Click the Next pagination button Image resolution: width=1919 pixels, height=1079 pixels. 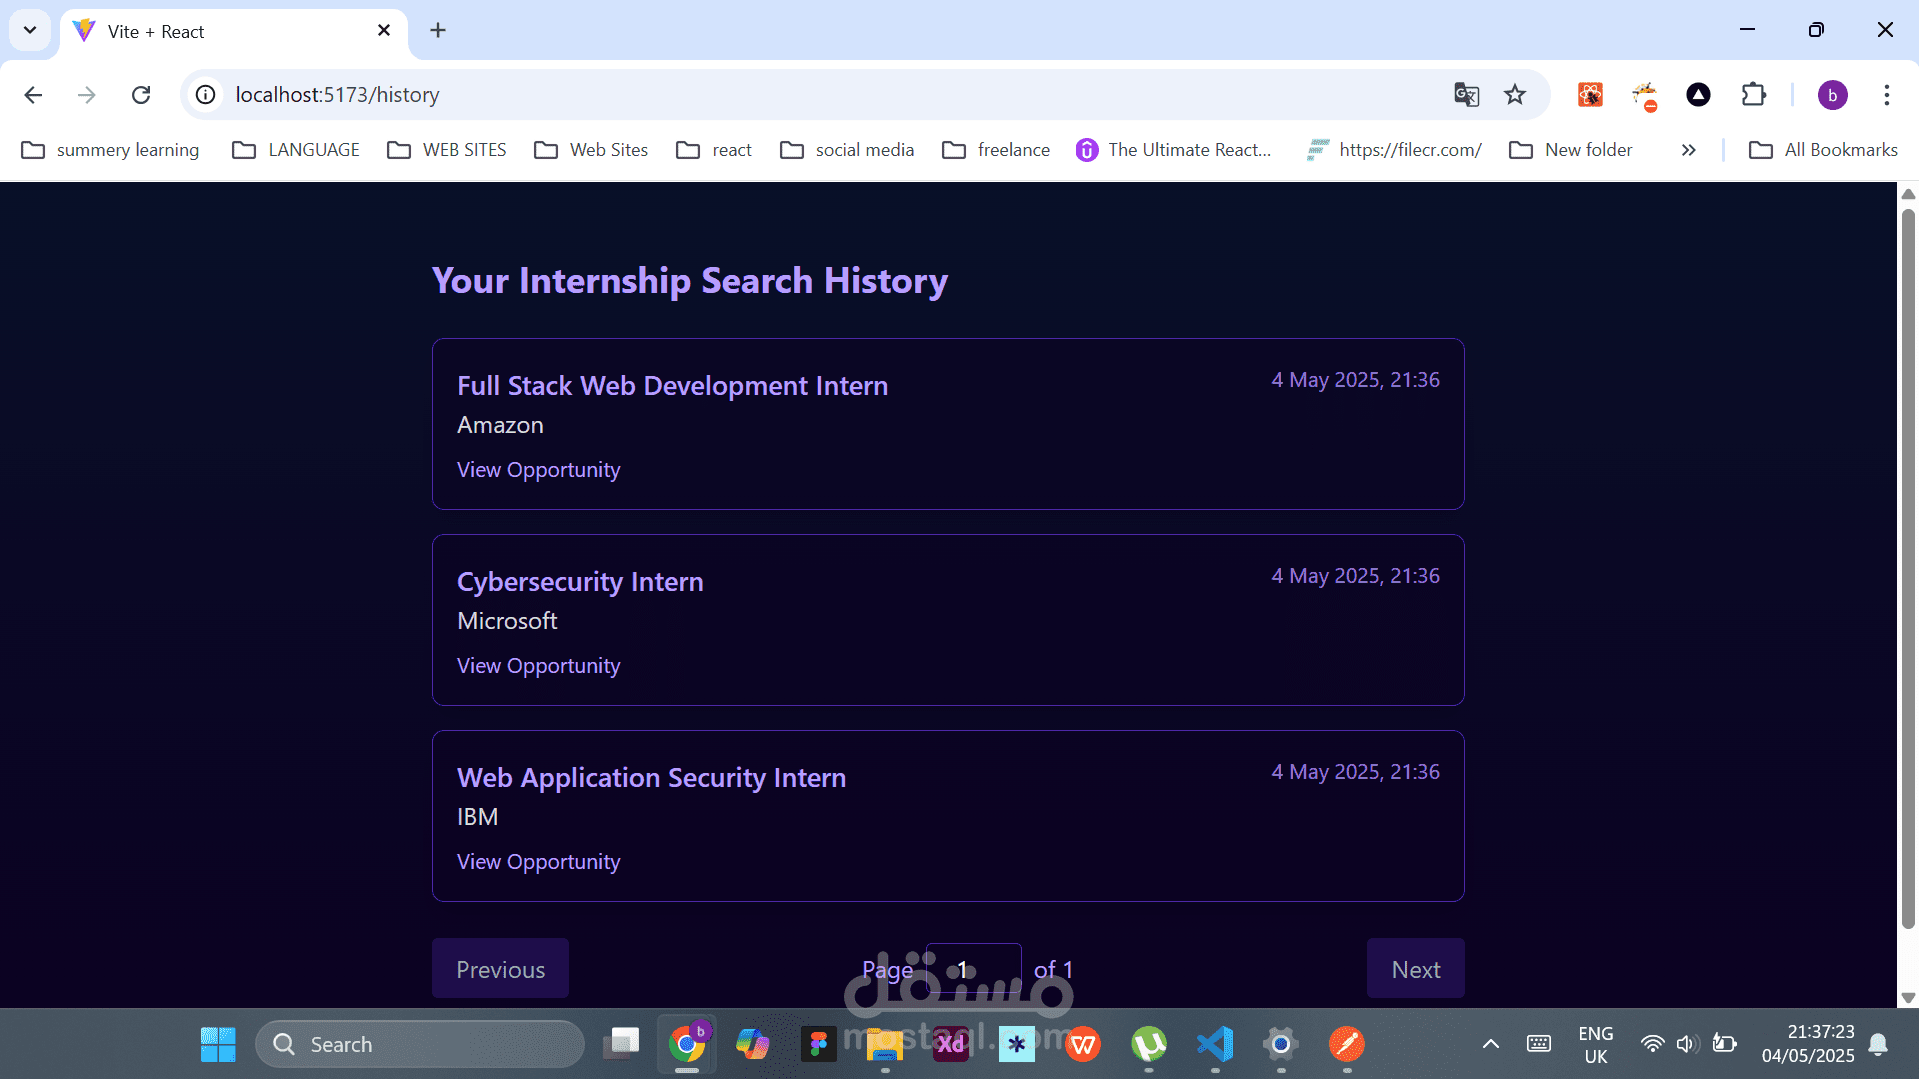coord(1416,968)
